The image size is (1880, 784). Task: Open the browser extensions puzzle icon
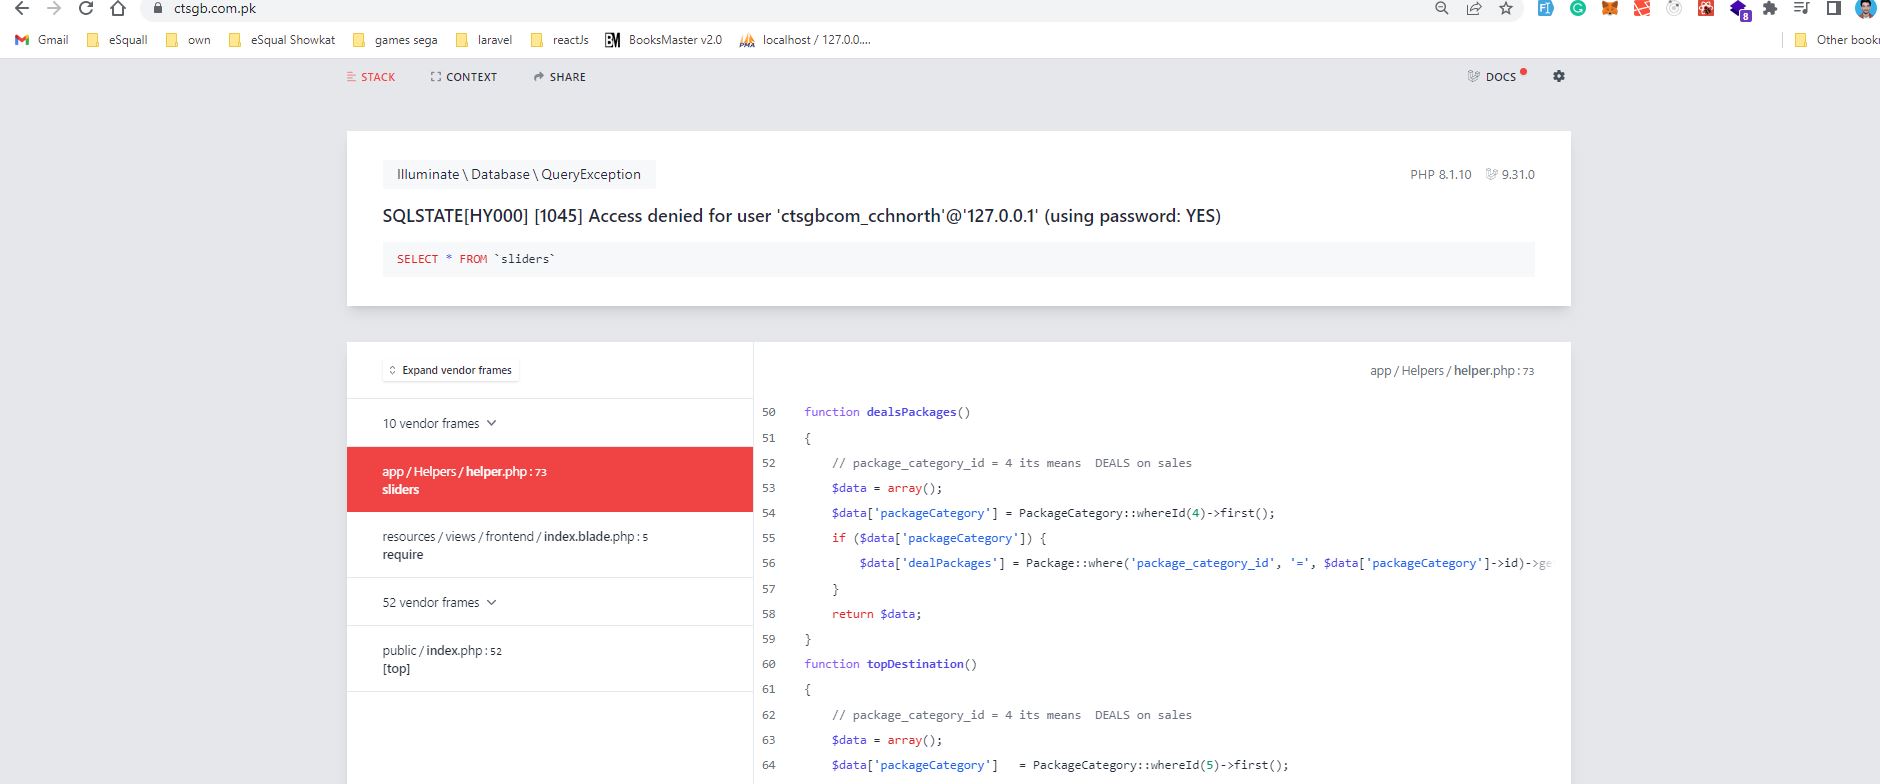click(x=1770, y=8)
